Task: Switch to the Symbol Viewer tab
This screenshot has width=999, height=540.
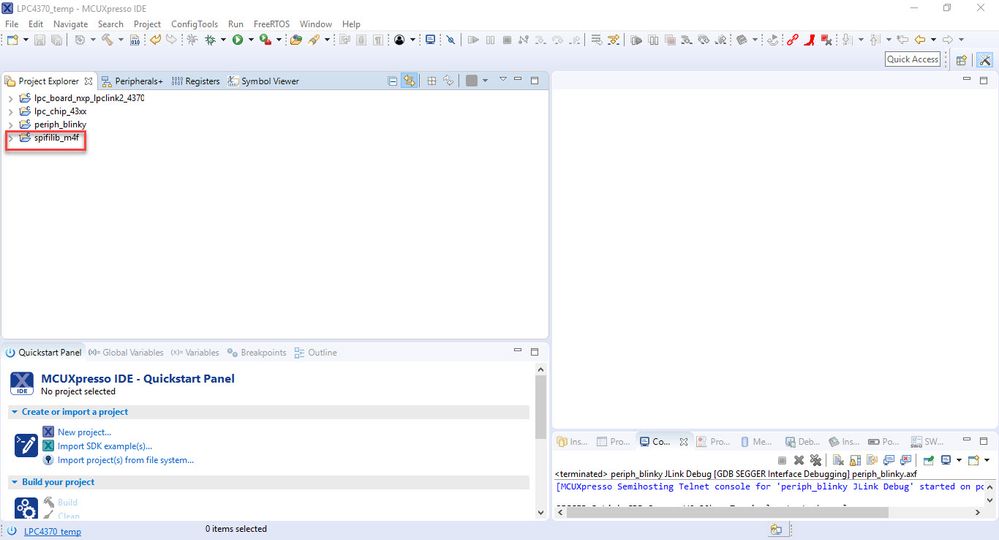Action: (x=264, y=81)
